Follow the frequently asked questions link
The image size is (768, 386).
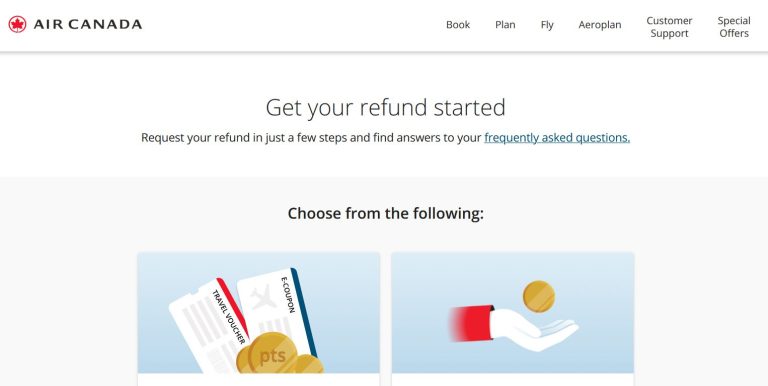(x=557, y=138)
